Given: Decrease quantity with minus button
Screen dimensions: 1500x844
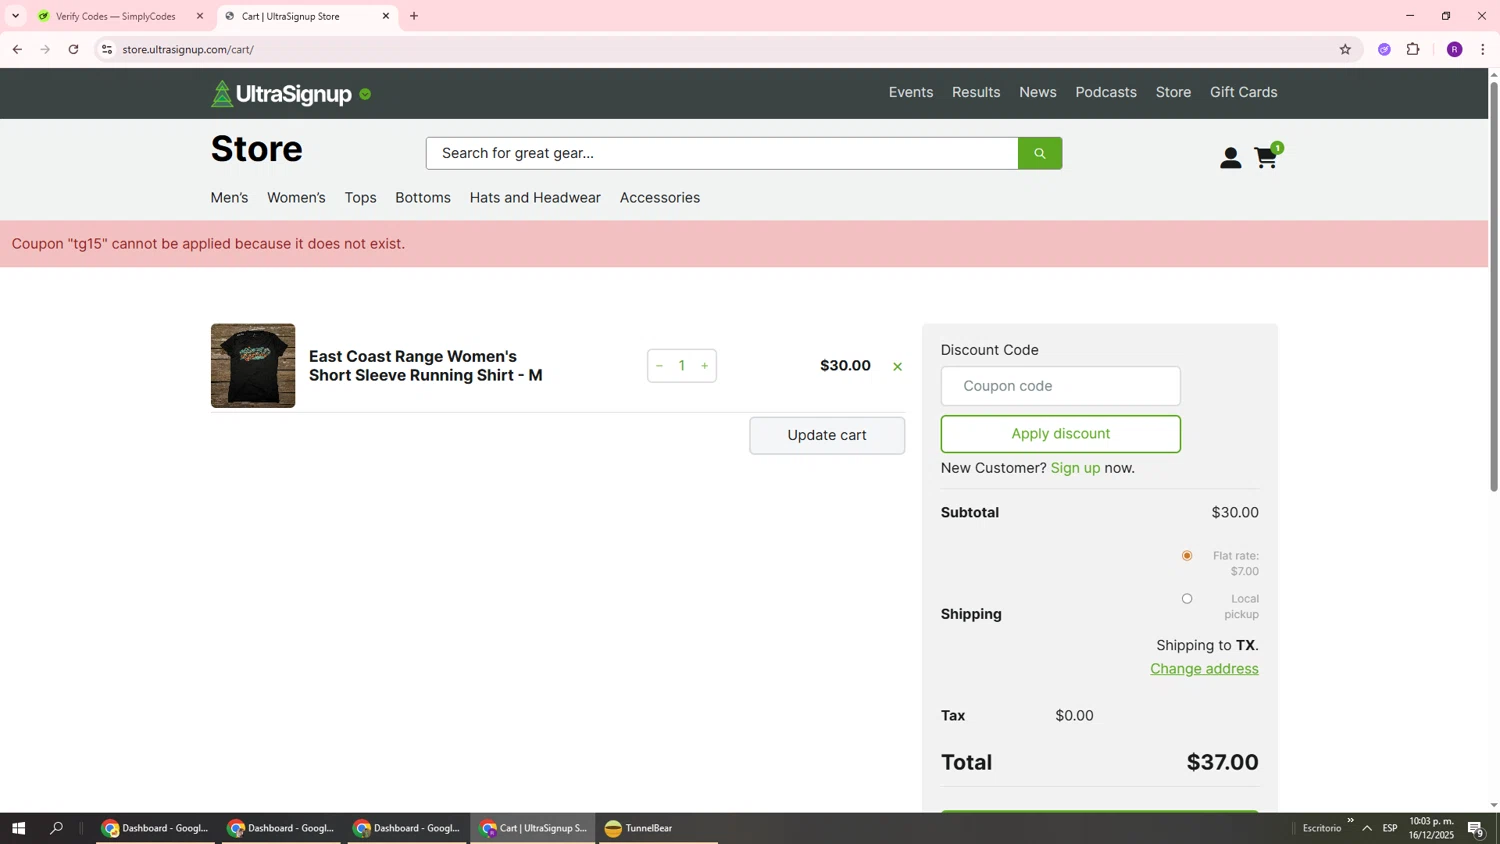Looking at the screenshot, I should (659, 366).
